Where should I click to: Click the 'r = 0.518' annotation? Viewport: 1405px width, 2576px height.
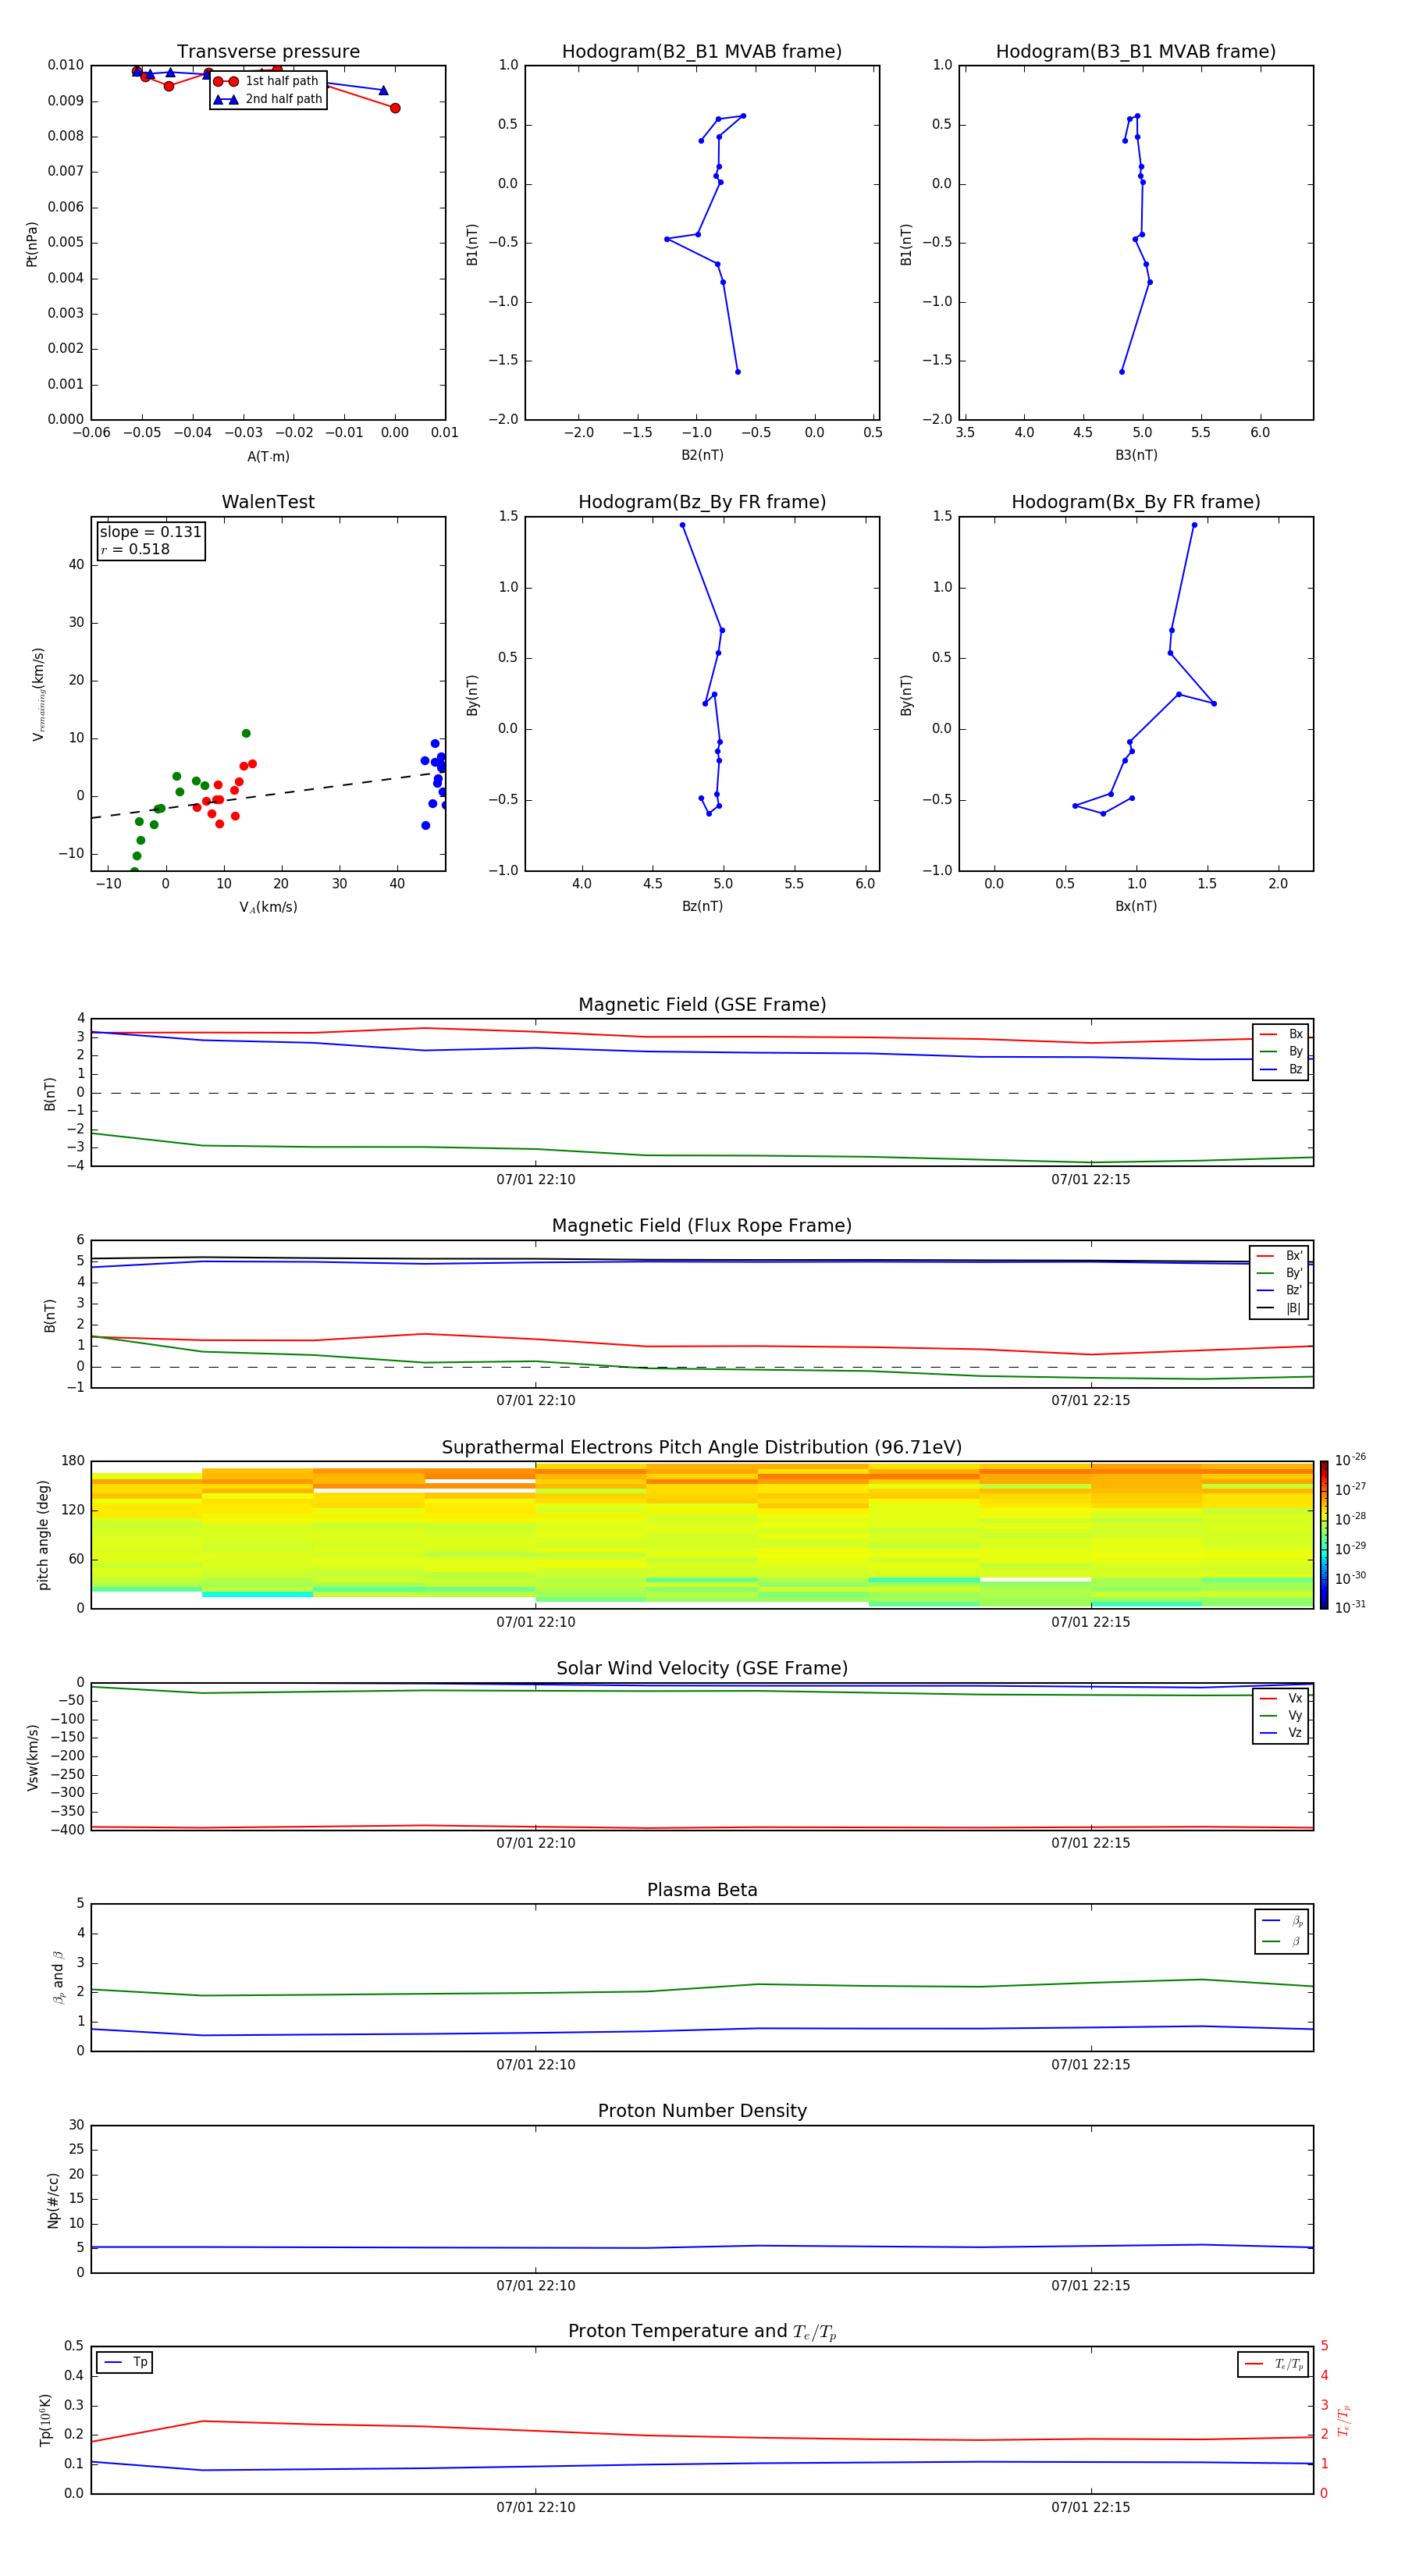pos(135,549)
